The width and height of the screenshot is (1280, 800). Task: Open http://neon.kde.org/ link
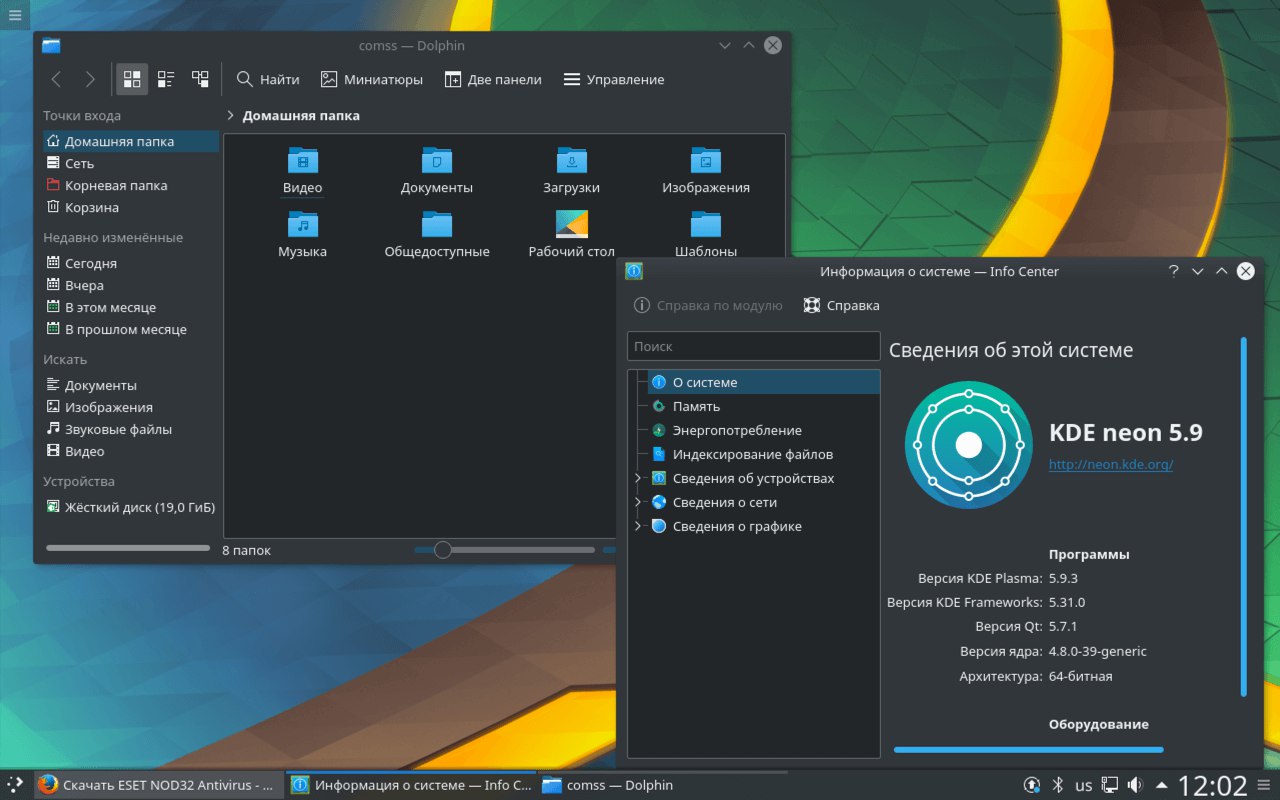click(x=1110, y=464)
